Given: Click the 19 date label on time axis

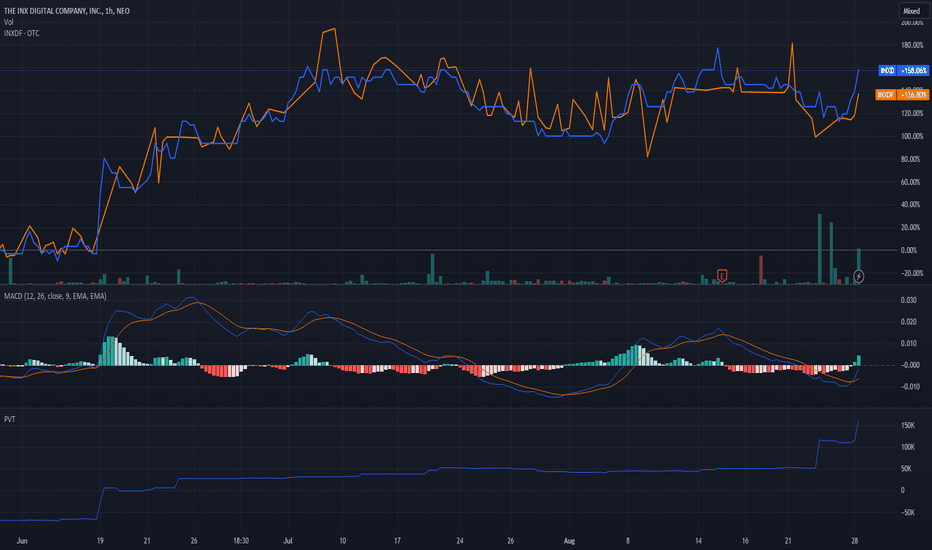Looking at the screenshot, I should pos(100,541).
